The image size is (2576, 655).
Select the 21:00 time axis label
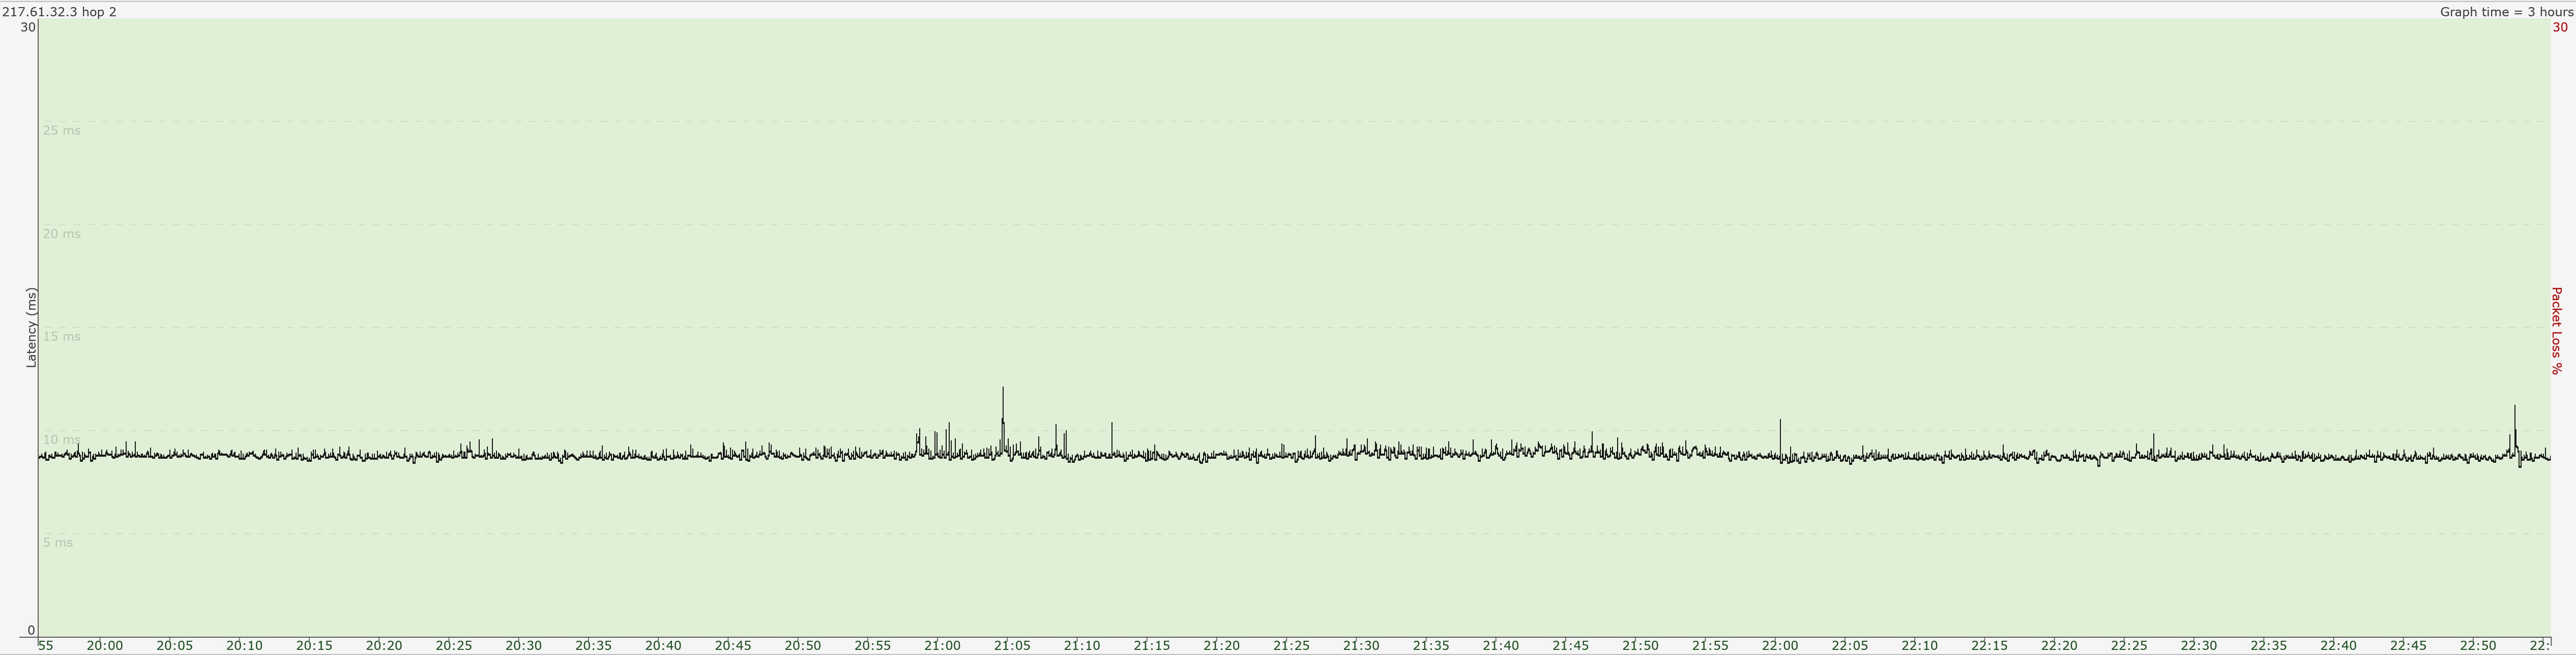tap(942, 646)
